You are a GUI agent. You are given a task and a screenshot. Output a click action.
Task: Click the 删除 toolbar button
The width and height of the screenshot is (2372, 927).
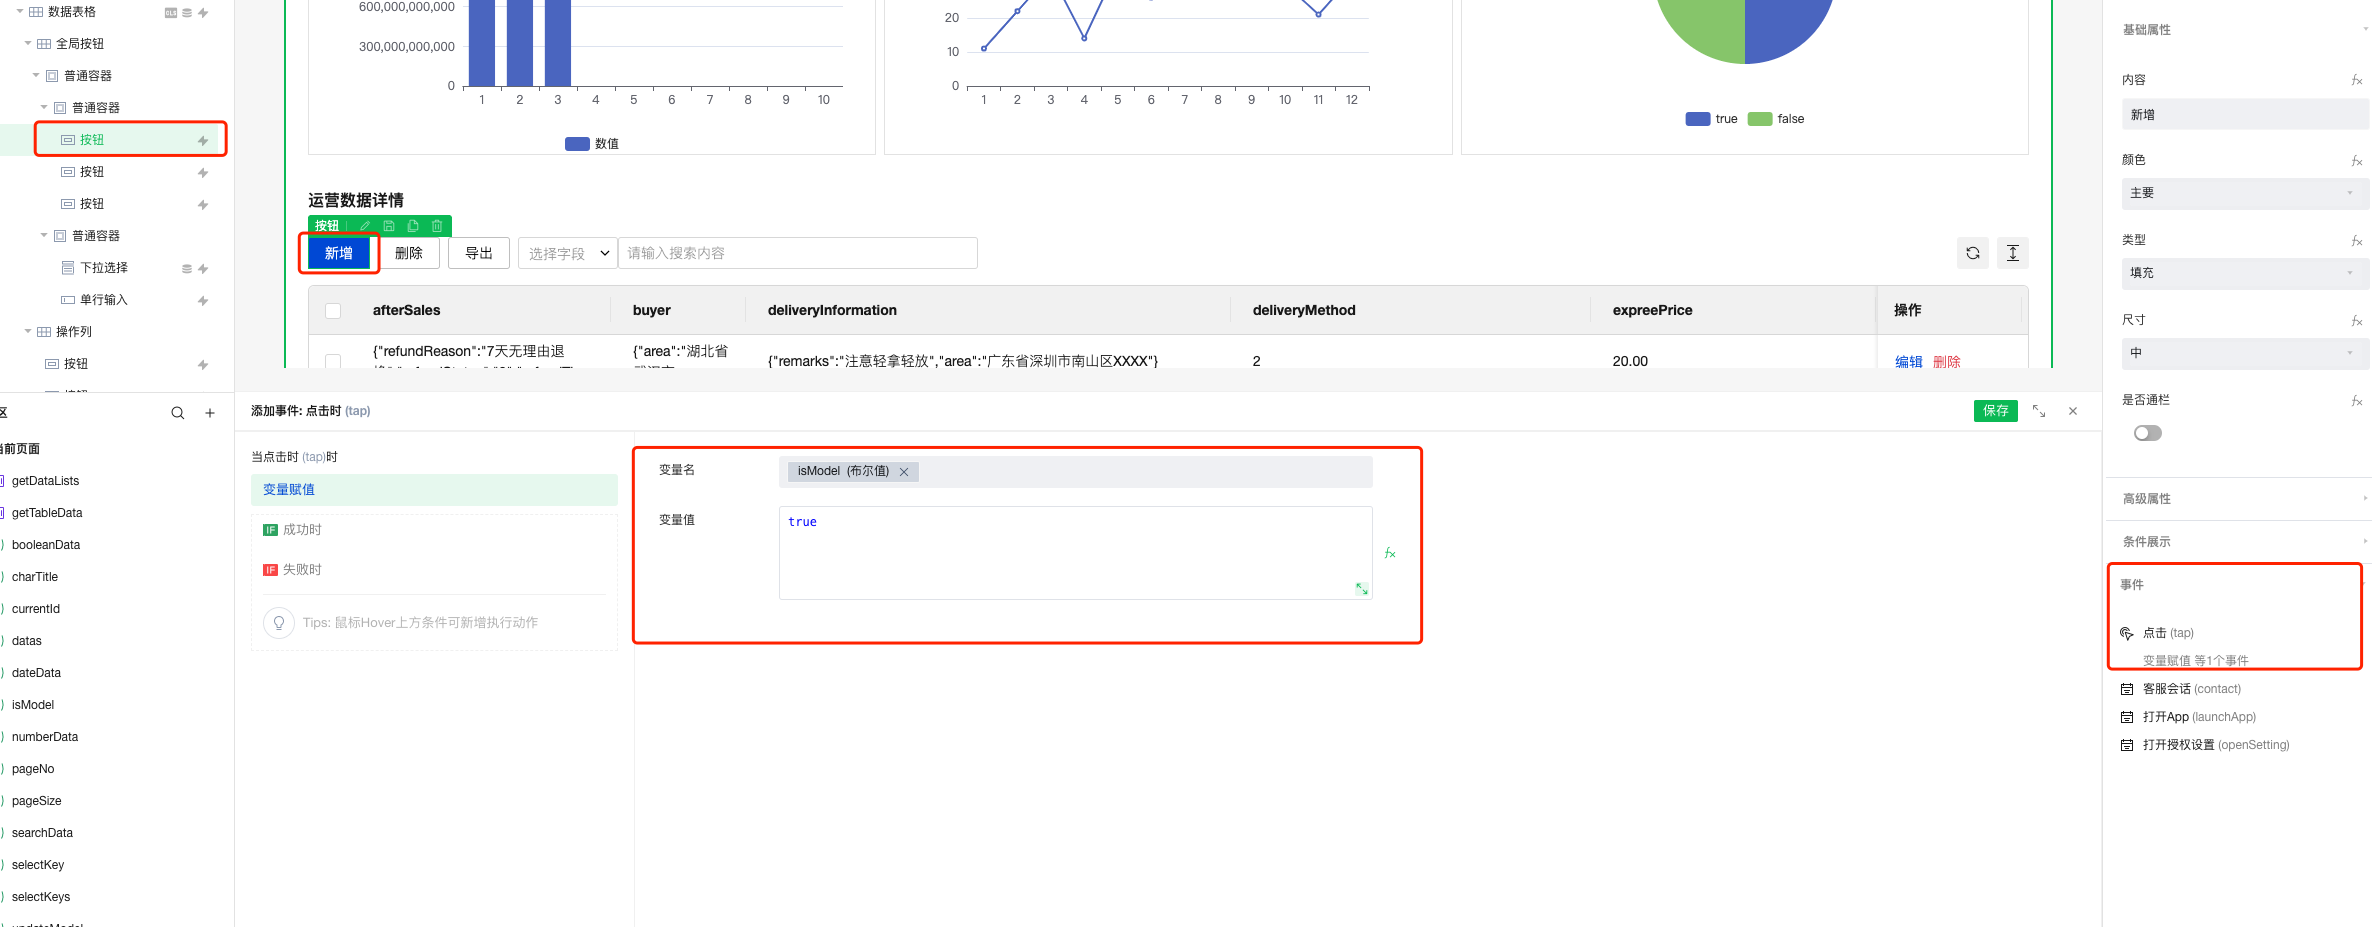(x=409, y=253)
